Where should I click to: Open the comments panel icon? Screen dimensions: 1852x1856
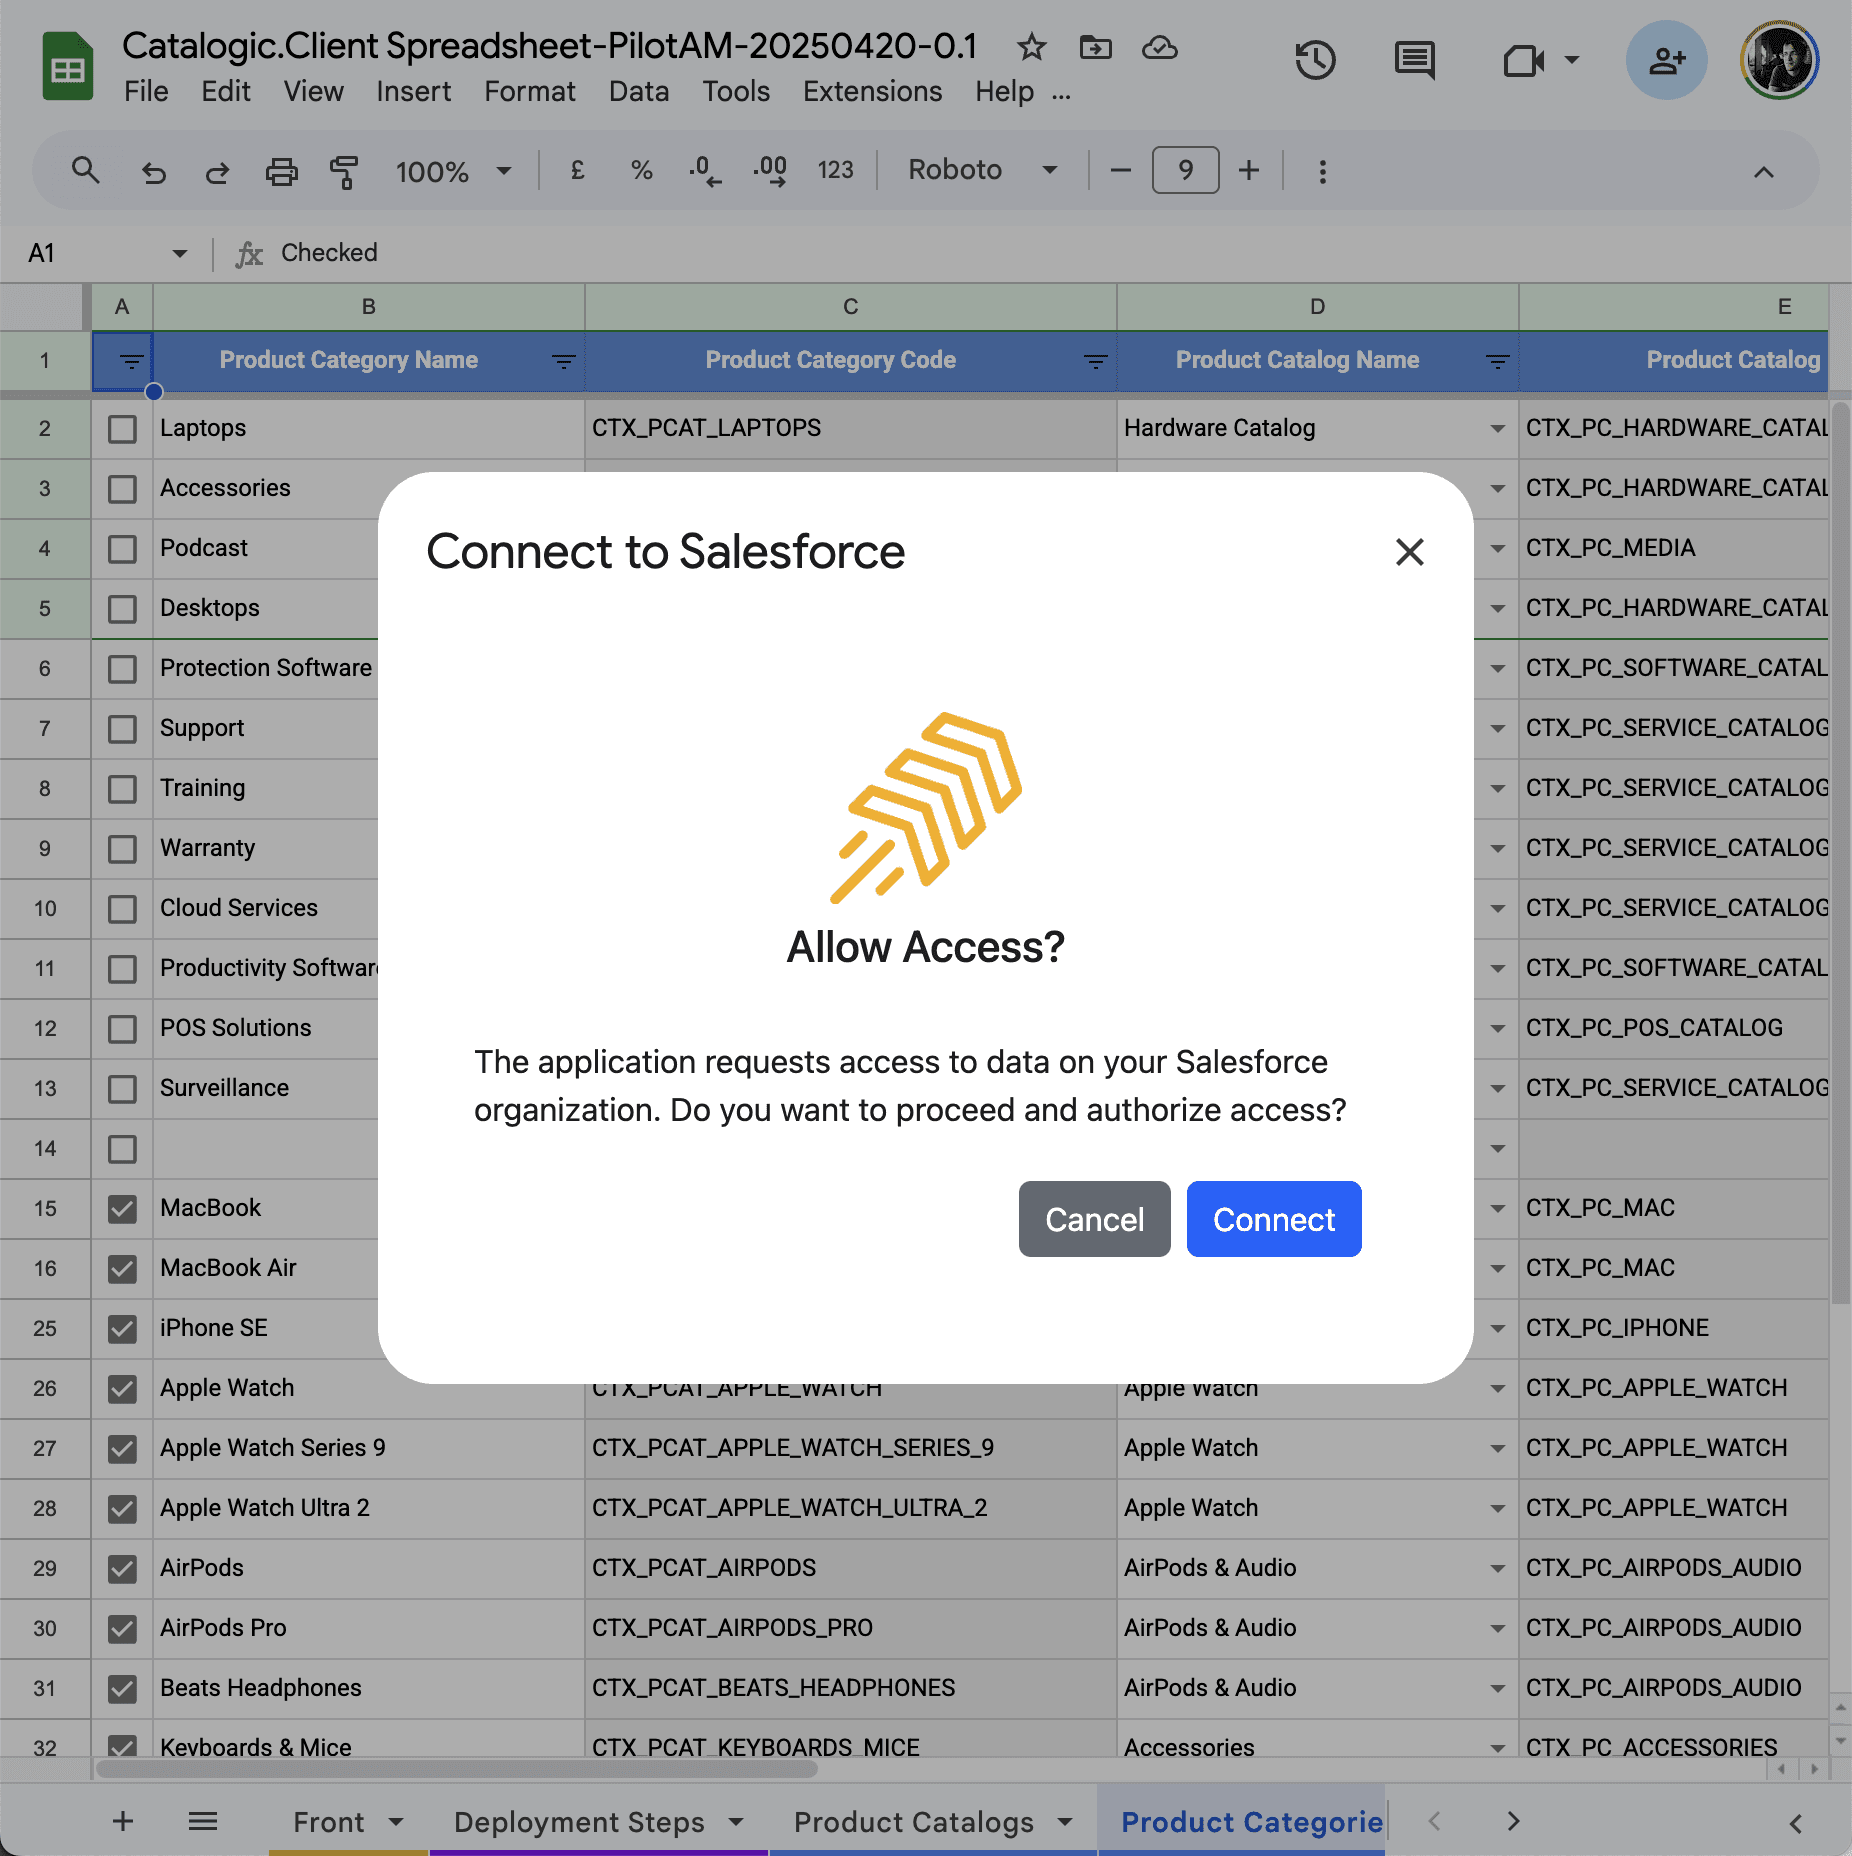click(x=1414, y=60)
